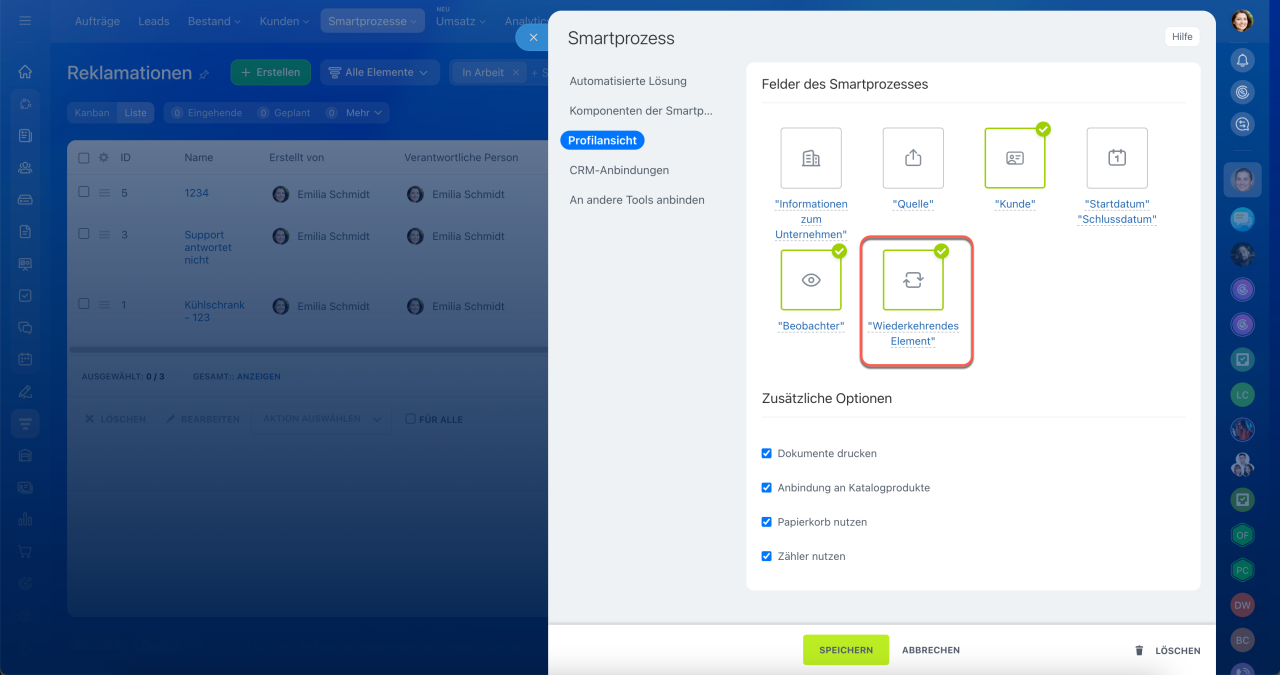The image size is (1280, 675).
Task: Expand the Smartprozesse menu
Action: [x=372, y=21]
